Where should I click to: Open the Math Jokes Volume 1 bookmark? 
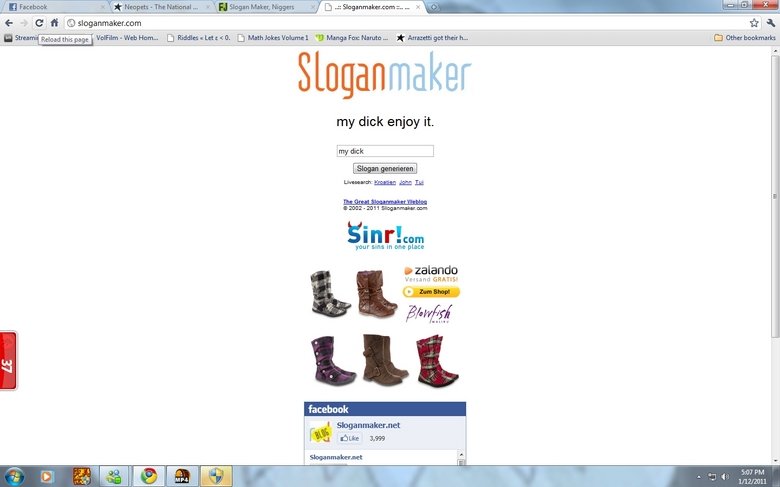point(273,38)
